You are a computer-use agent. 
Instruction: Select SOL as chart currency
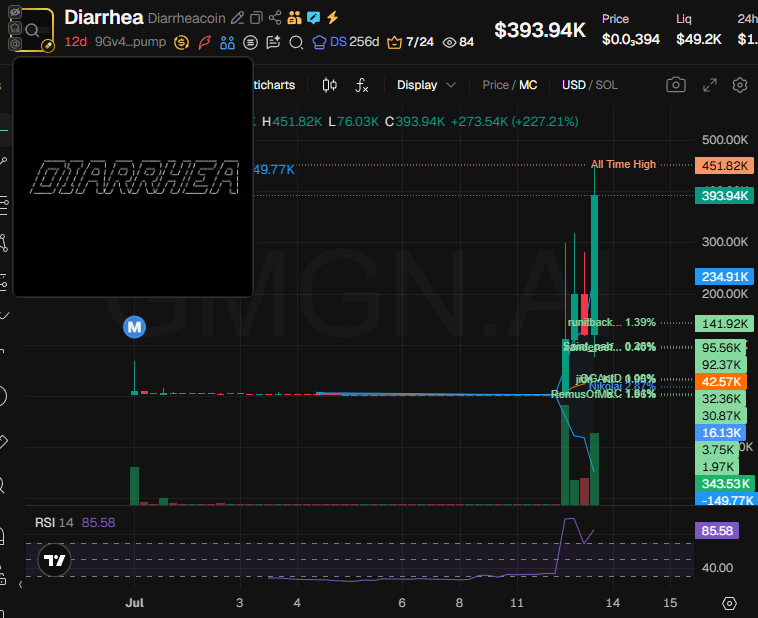click(606, 85)
